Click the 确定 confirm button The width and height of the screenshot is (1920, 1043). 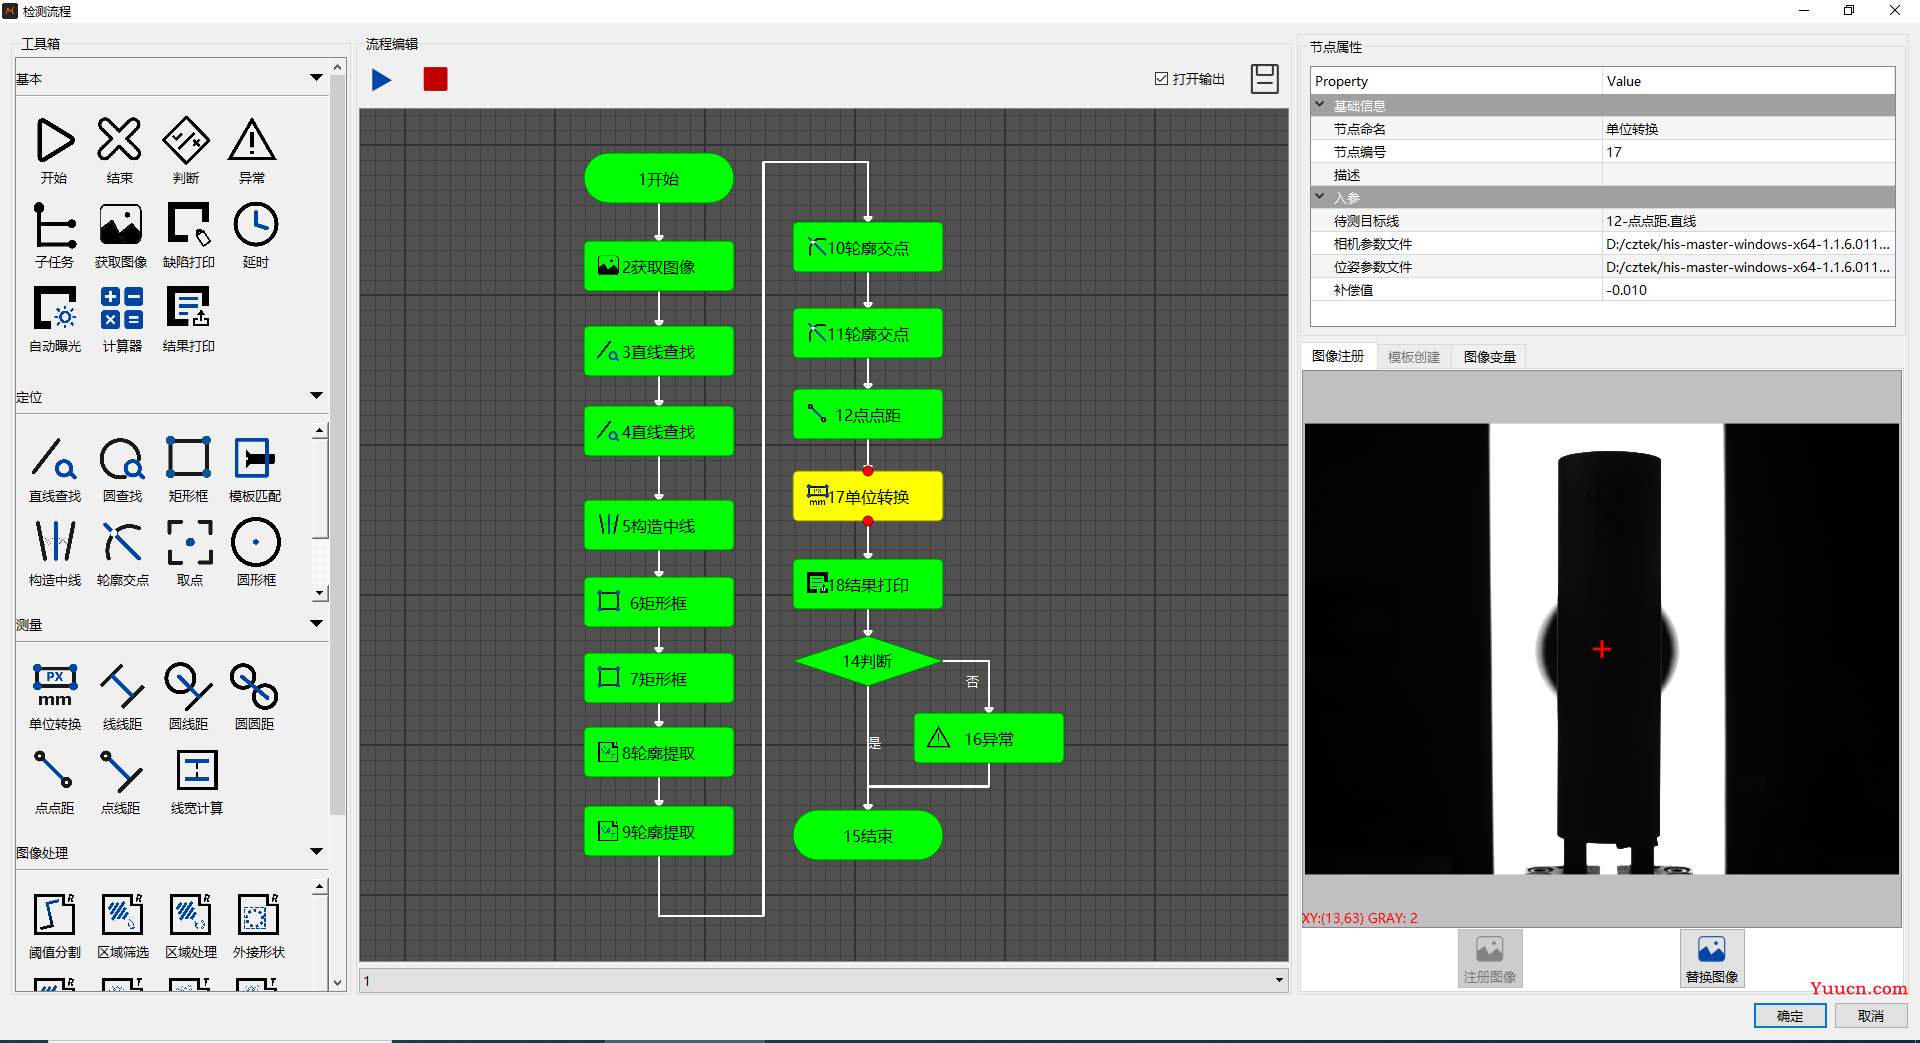[1790, 1016]
